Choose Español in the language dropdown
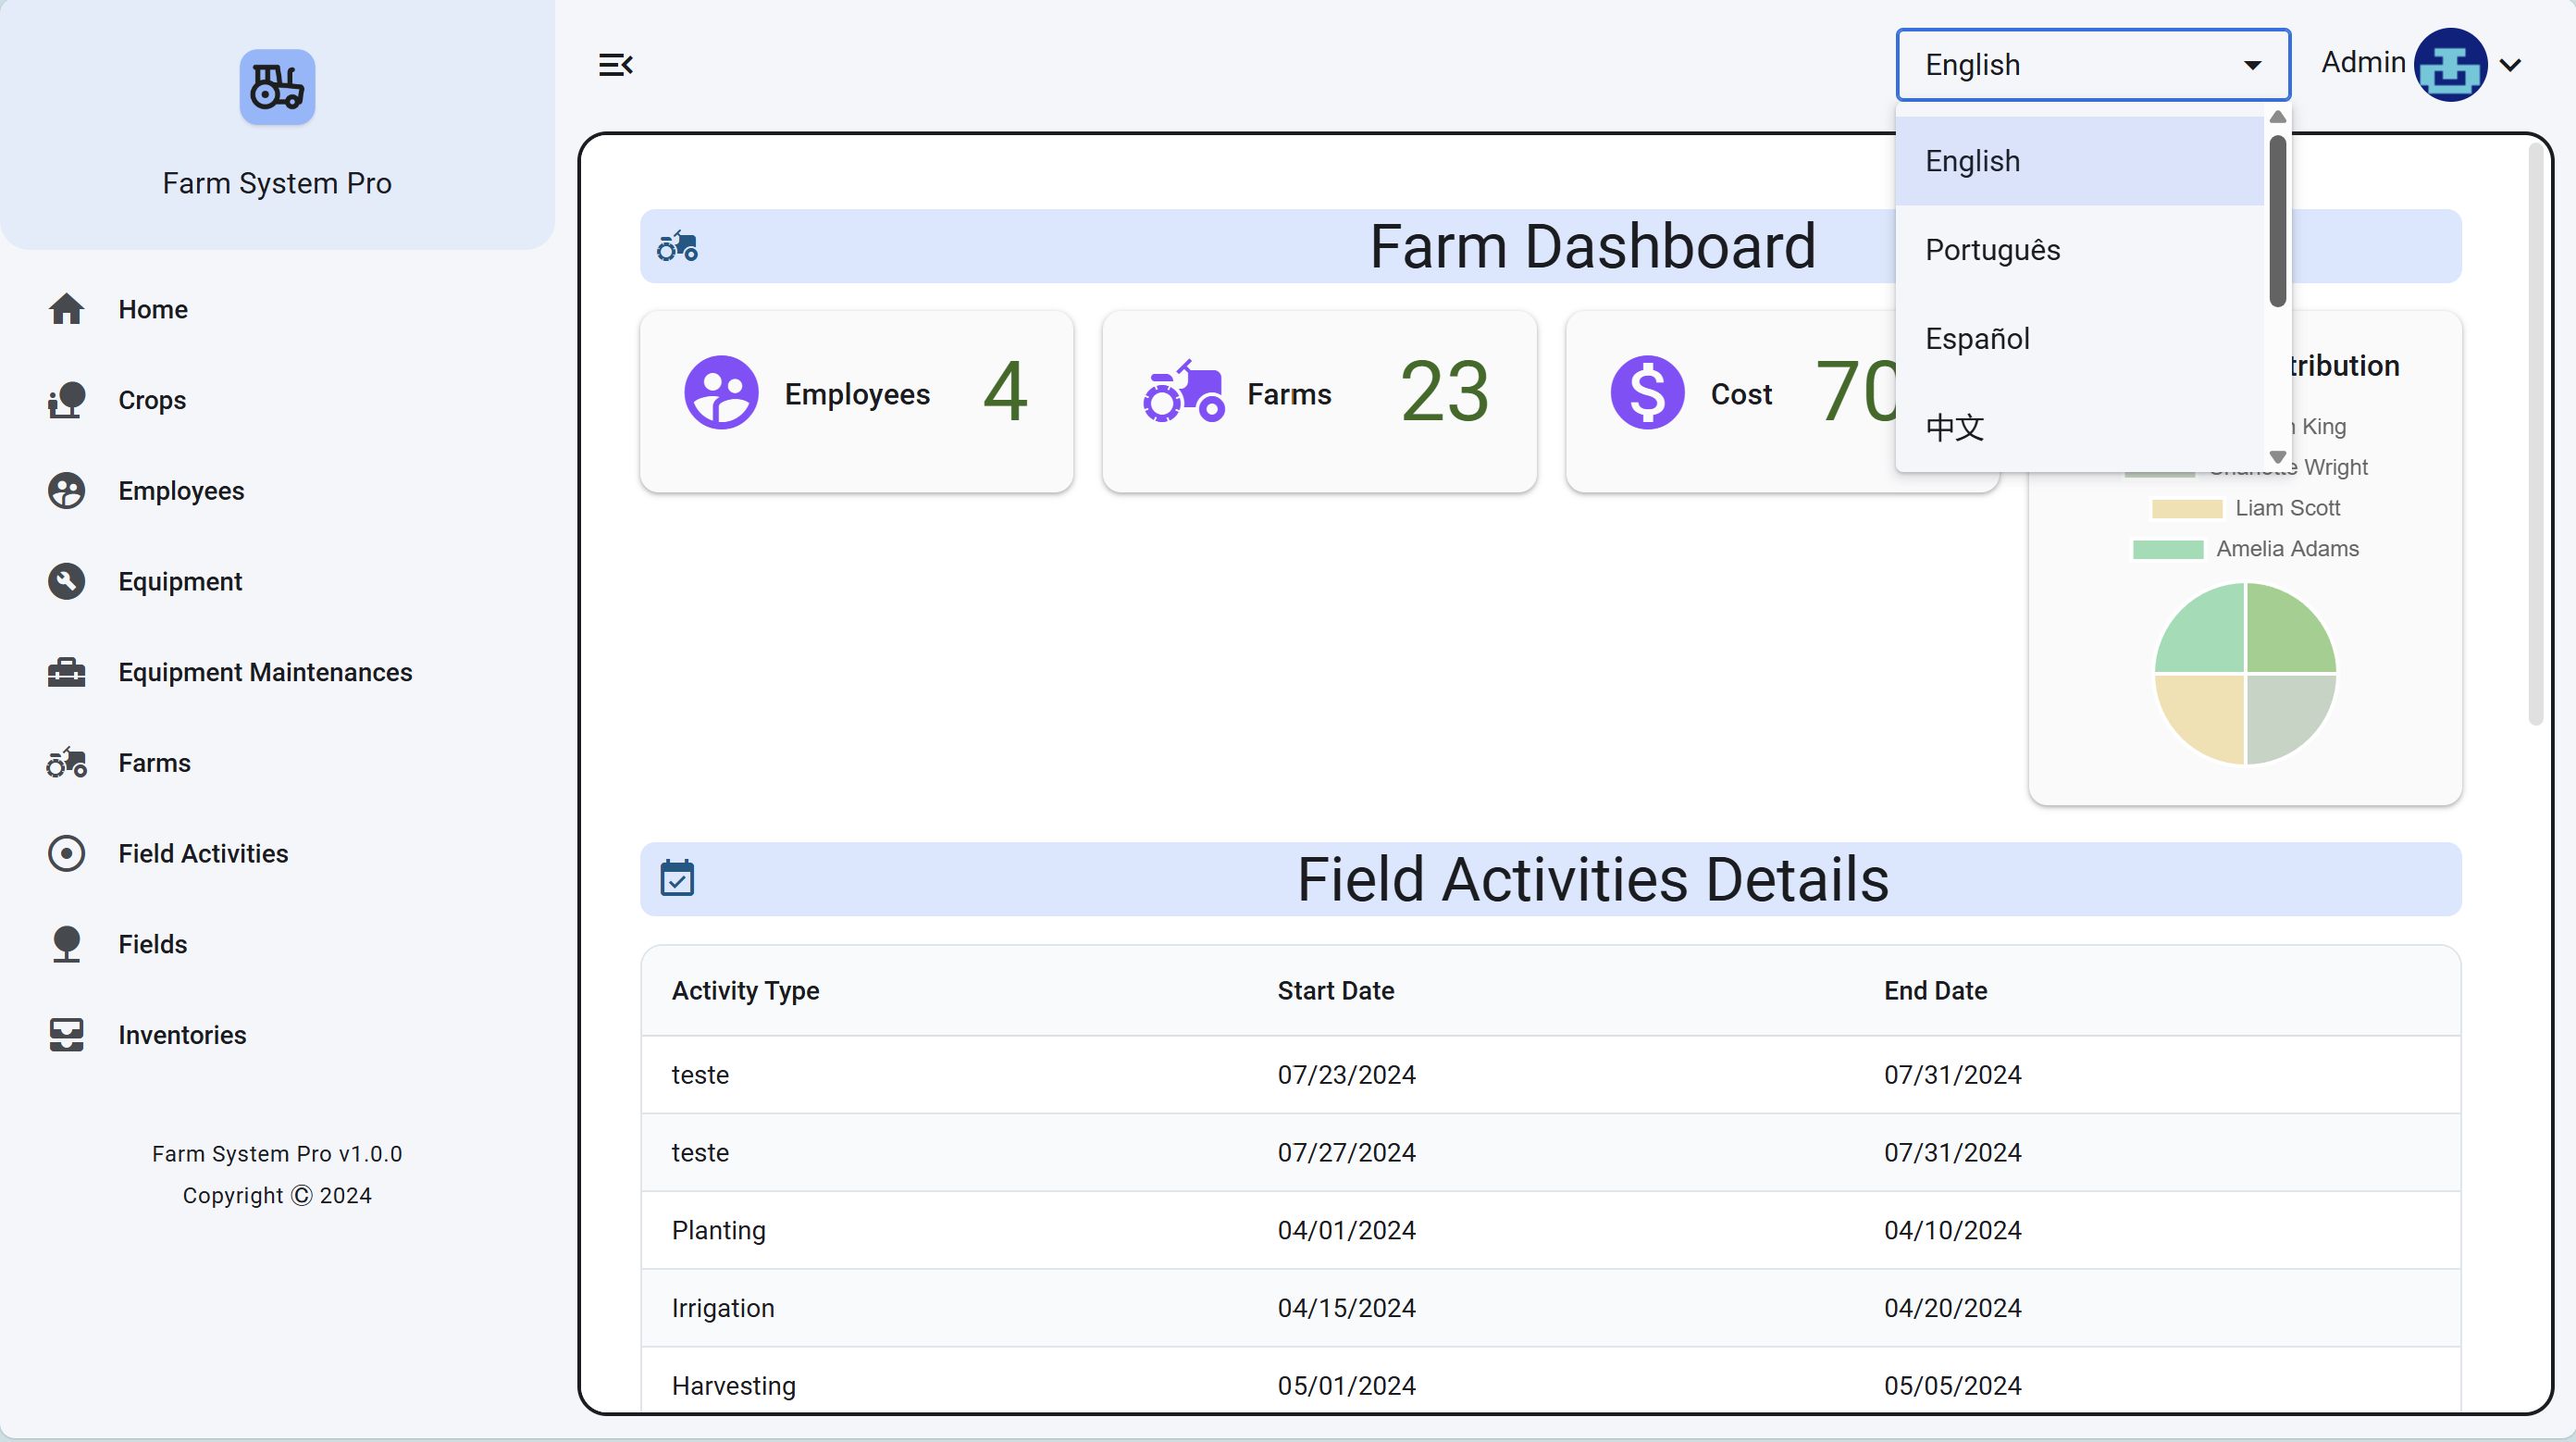 click(1977, 339)
